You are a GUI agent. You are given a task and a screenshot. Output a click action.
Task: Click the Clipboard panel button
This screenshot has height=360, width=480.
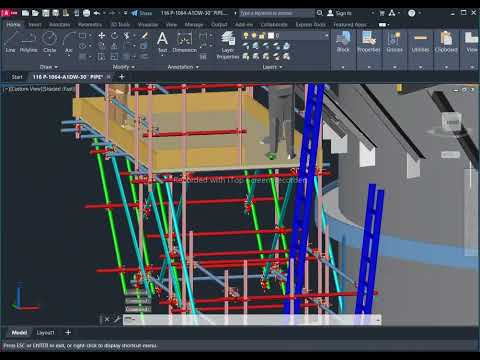click(446, 42)
